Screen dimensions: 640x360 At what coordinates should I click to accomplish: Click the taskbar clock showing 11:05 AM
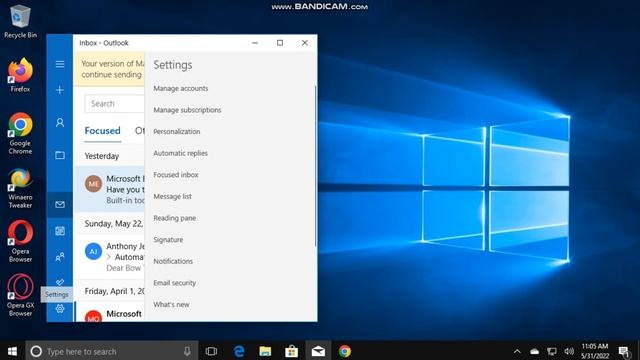tap(594, 351)
